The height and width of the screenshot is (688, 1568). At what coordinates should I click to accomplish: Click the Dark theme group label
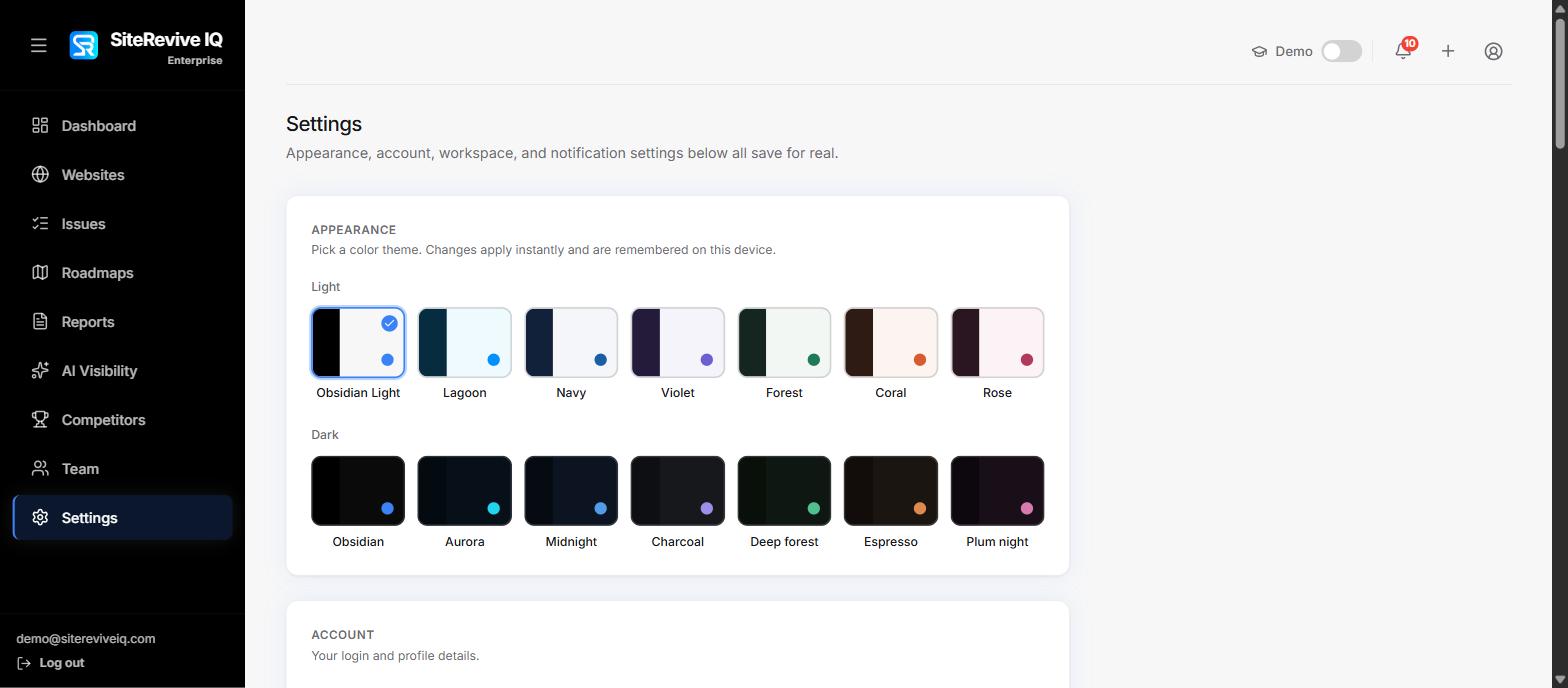pyautogui.click(x=325, y=435)
